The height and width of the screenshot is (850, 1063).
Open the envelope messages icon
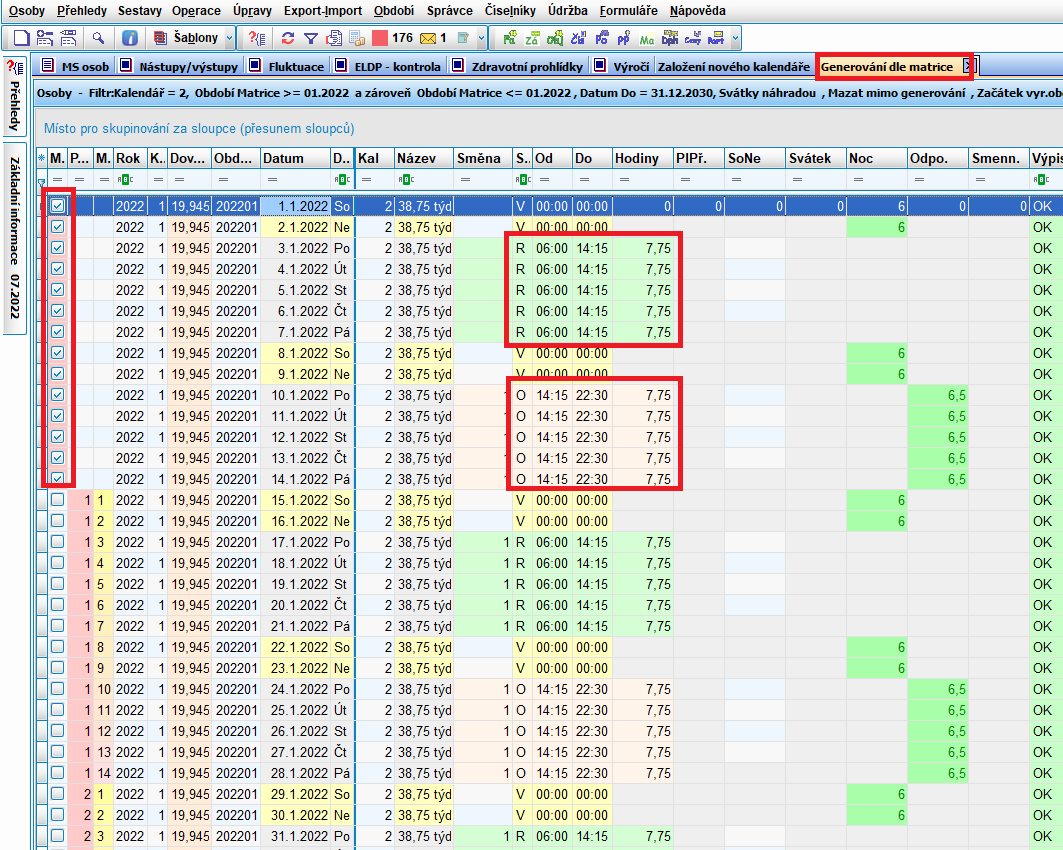427,38
